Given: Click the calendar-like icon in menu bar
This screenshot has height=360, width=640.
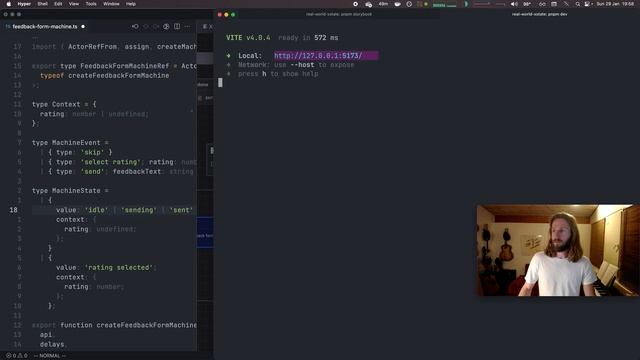Looking at the screenshot, I should 554,4.
